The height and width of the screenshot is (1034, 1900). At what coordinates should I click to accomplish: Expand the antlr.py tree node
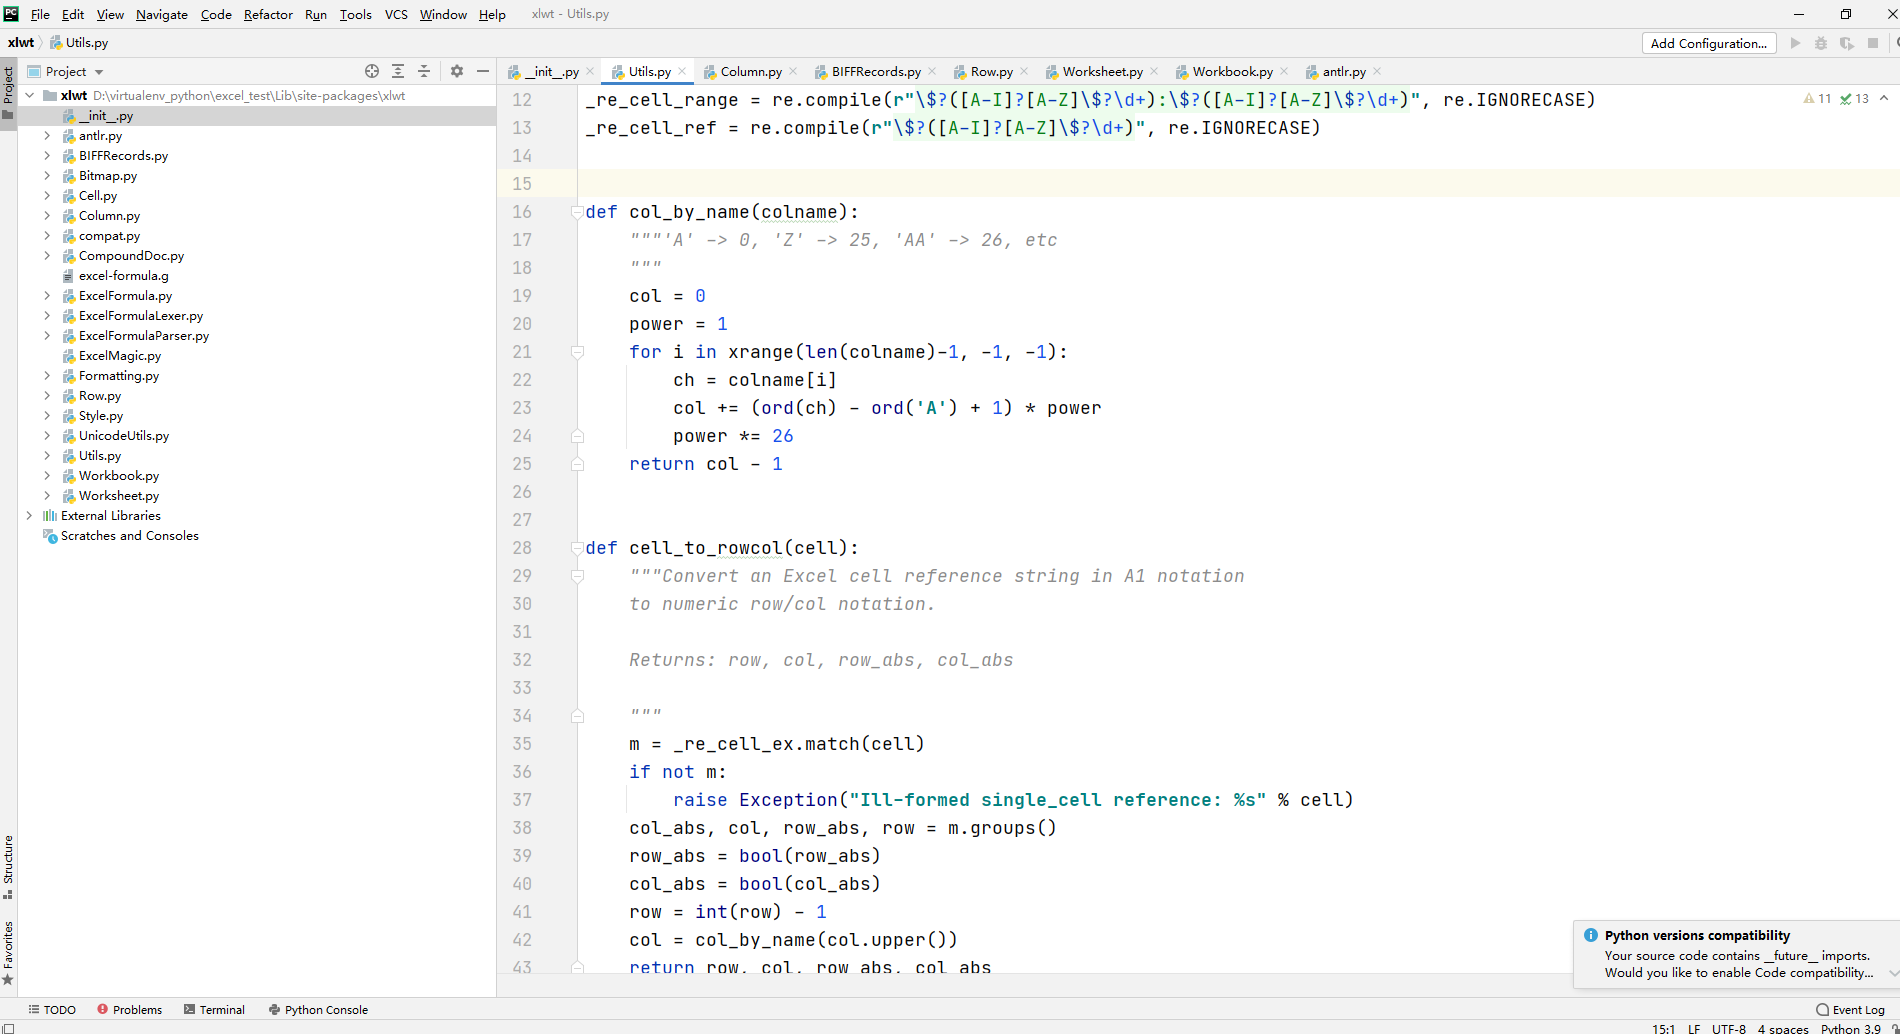point(47,135)
